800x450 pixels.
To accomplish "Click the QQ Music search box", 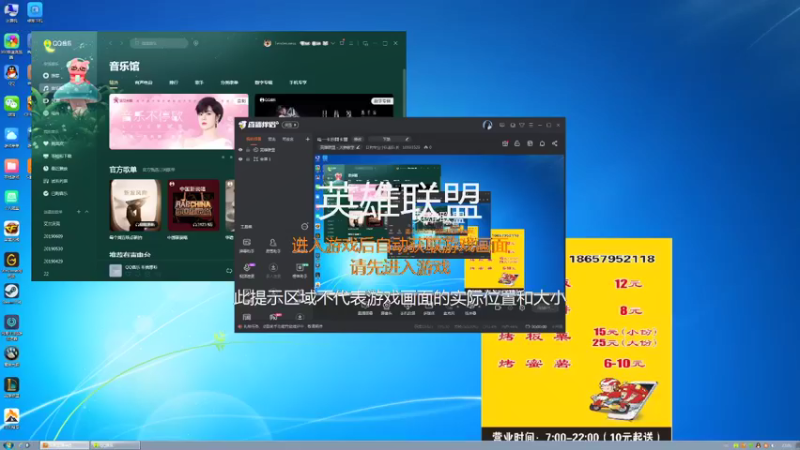I will click(159, 43).
